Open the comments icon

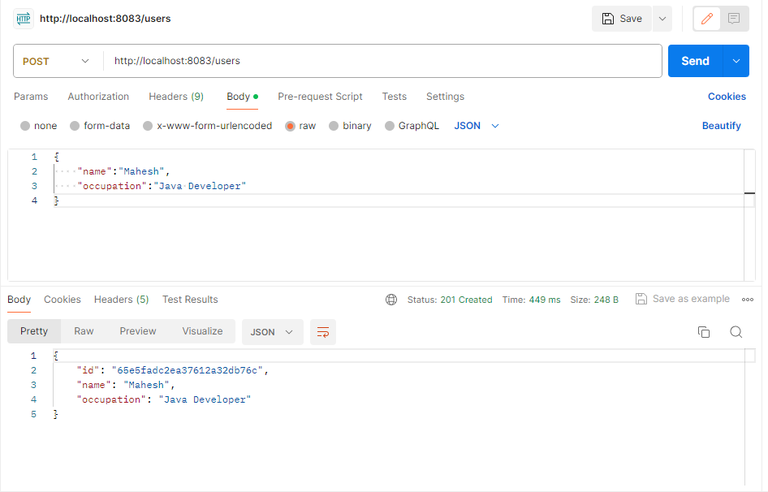734,18
